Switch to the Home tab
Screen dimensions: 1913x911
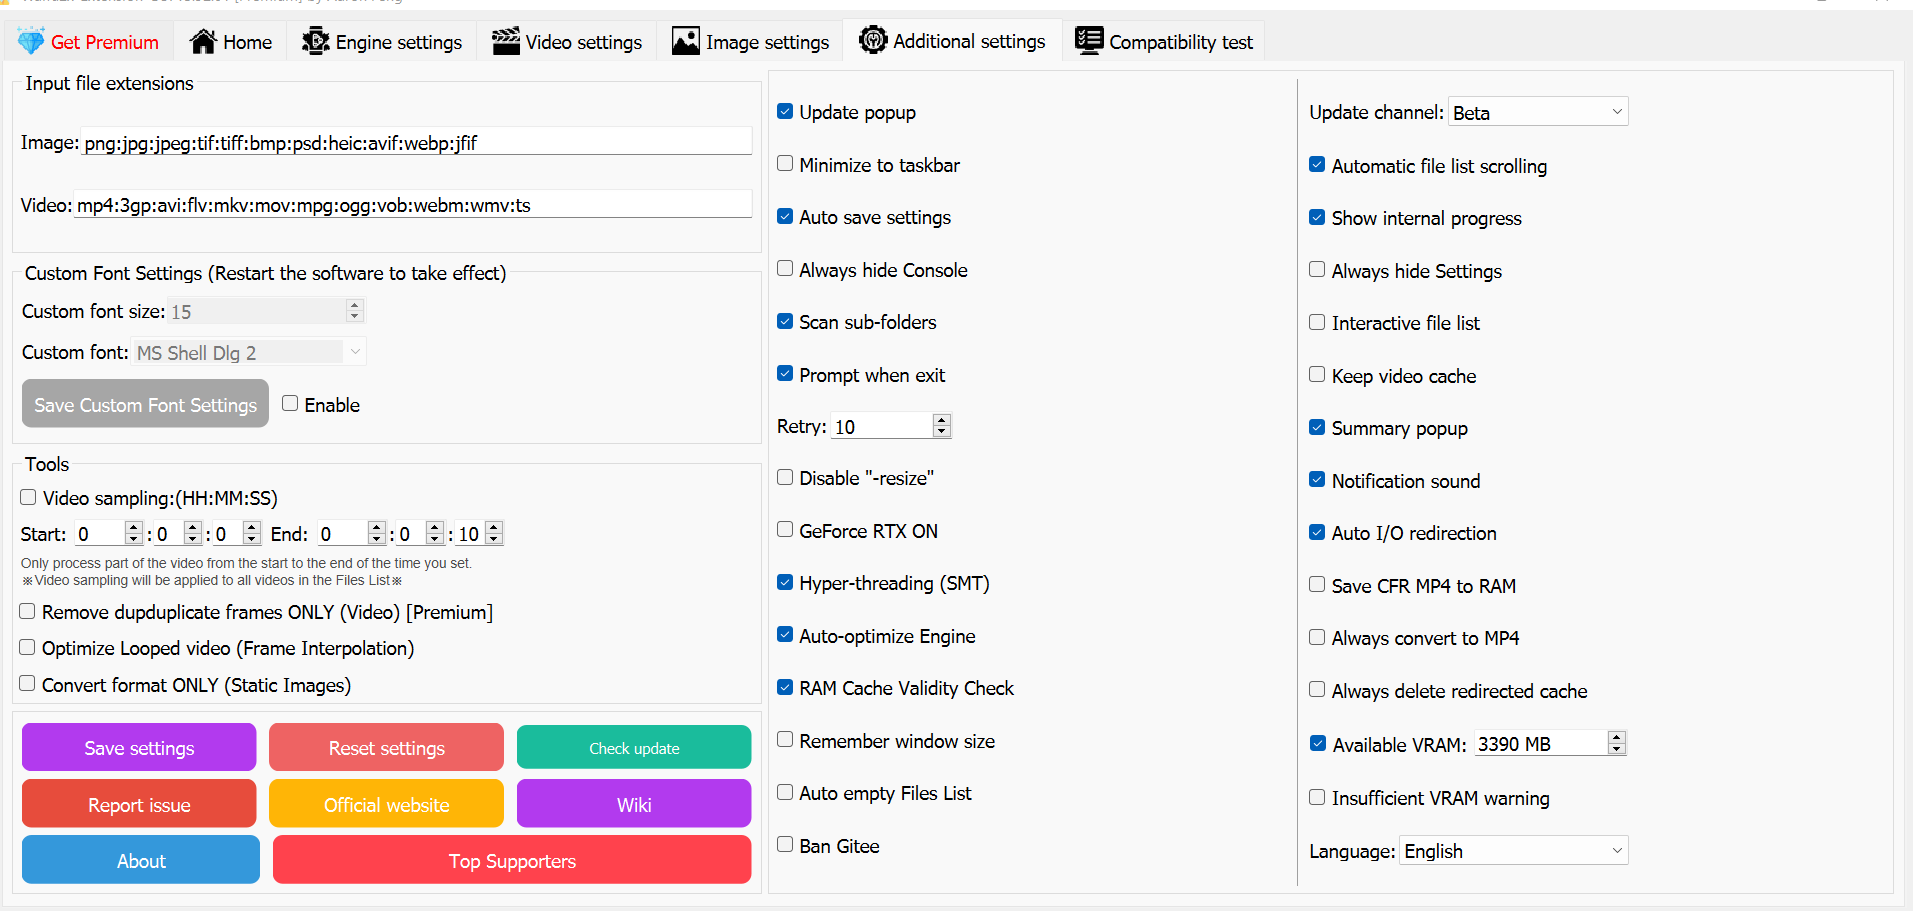click(x=231, y=42)
